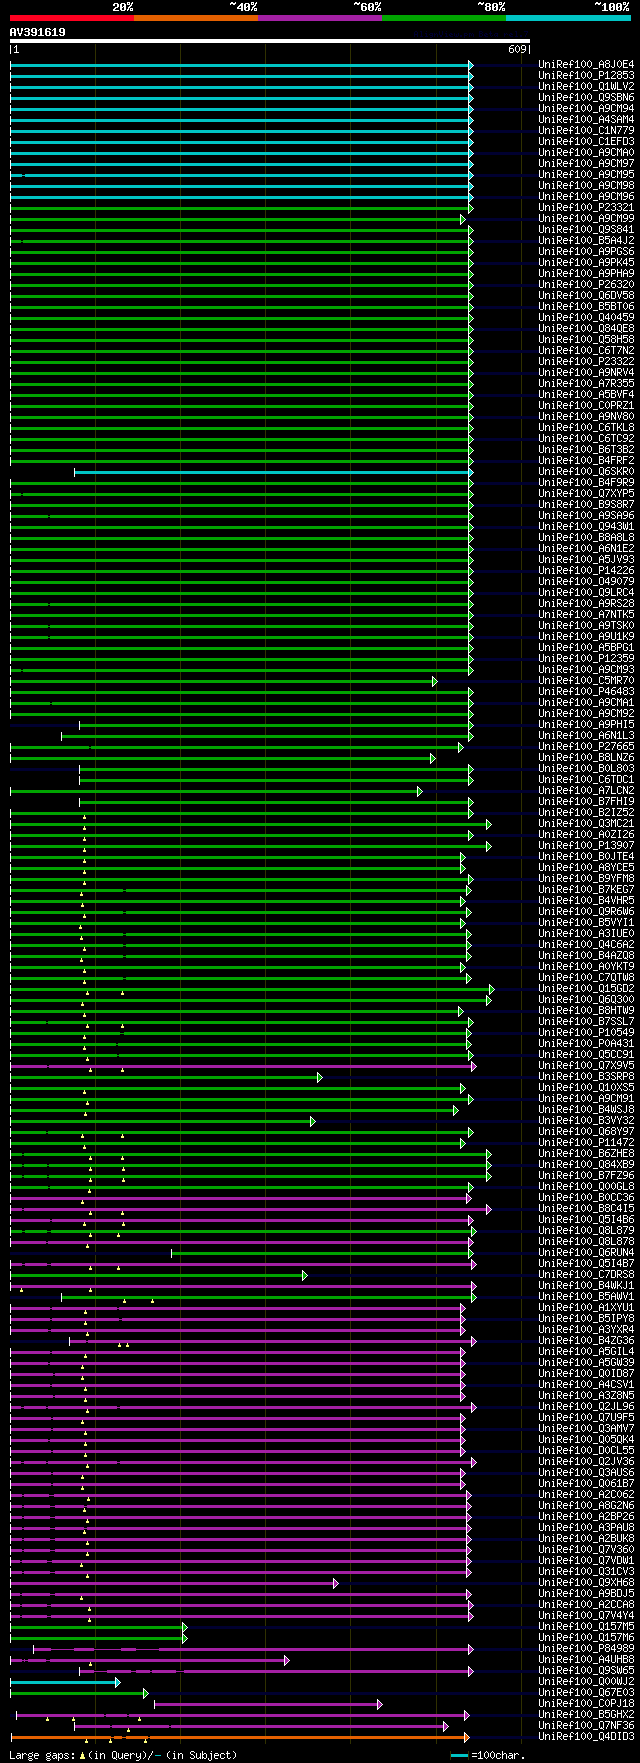Select the UniRef100_P11472 label
Image resolution: width=640 pixels, height=1763 pixels.
point(586,1142)
